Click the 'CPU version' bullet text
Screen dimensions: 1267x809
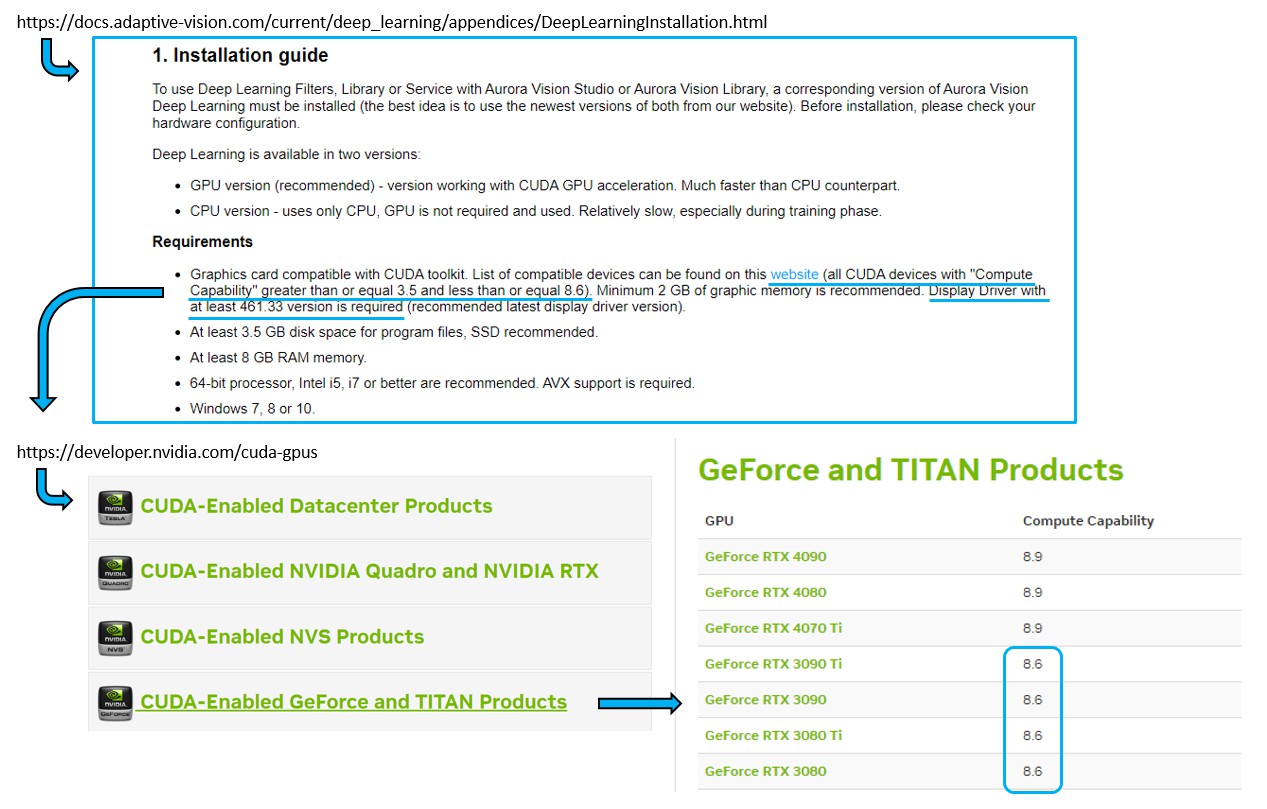536,211
